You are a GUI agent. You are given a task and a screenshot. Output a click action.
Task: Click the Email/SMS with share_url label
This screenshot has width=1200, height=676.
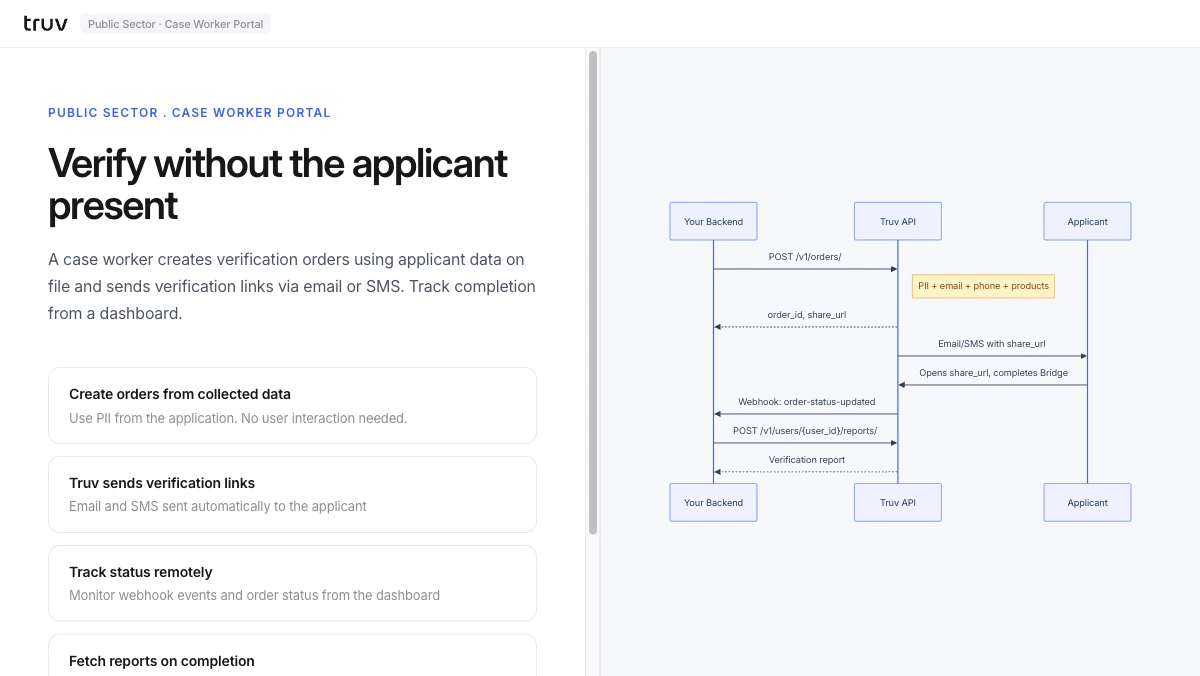(x=992, y=344)
